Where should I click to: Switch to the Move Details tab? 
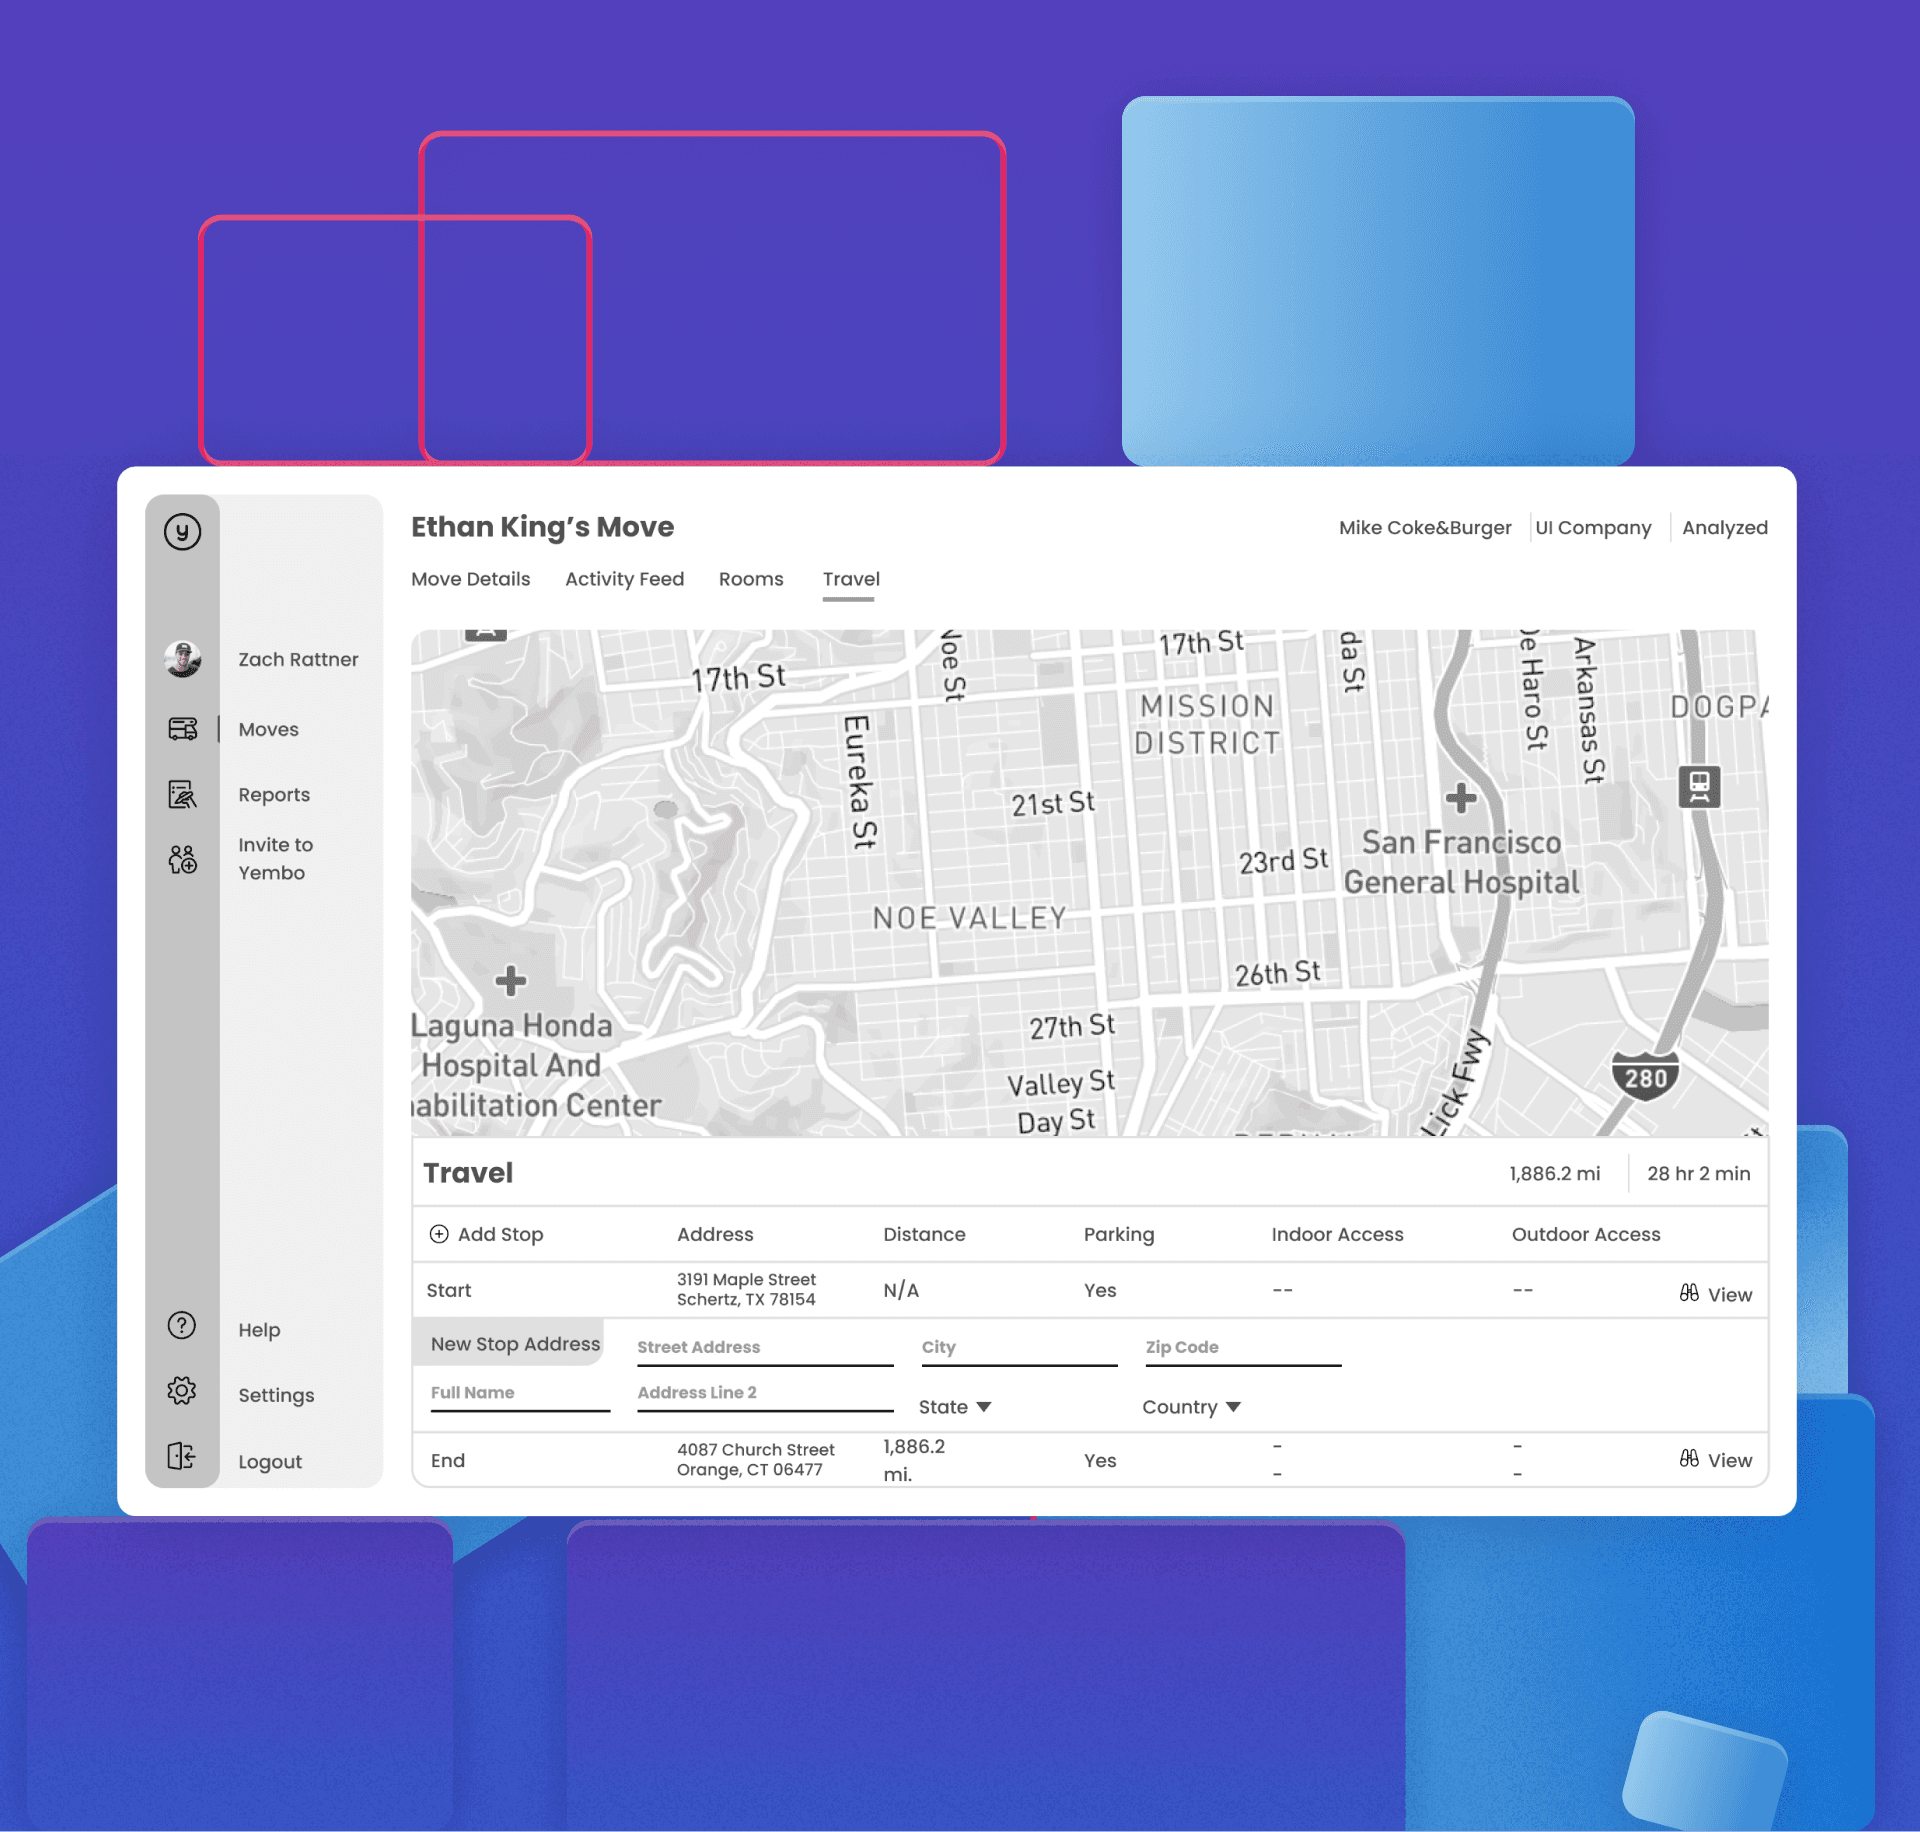coord(470,579)
